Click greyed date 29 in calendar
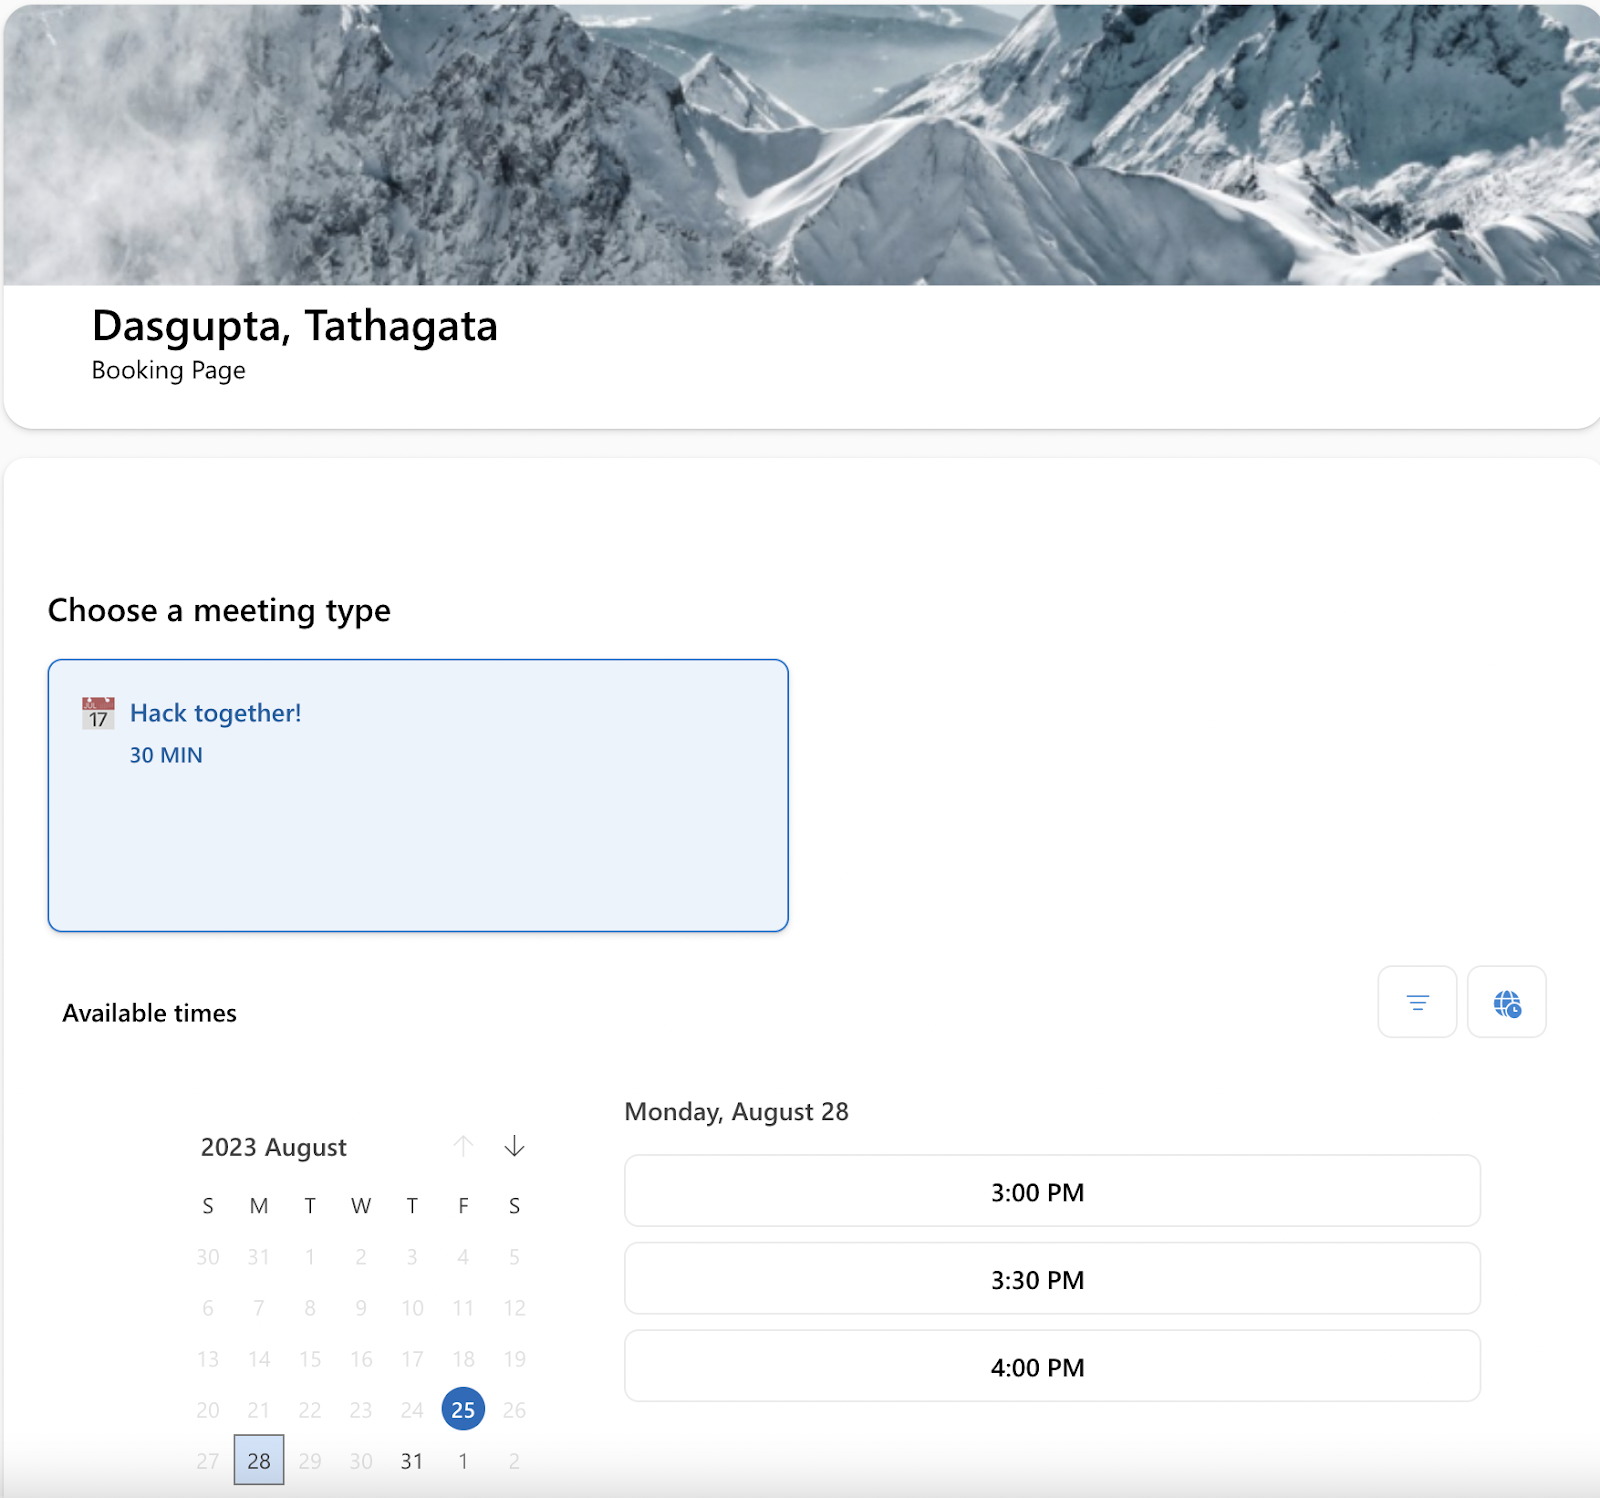This screenshot has height=1498, width=1600. (310, 1461)
